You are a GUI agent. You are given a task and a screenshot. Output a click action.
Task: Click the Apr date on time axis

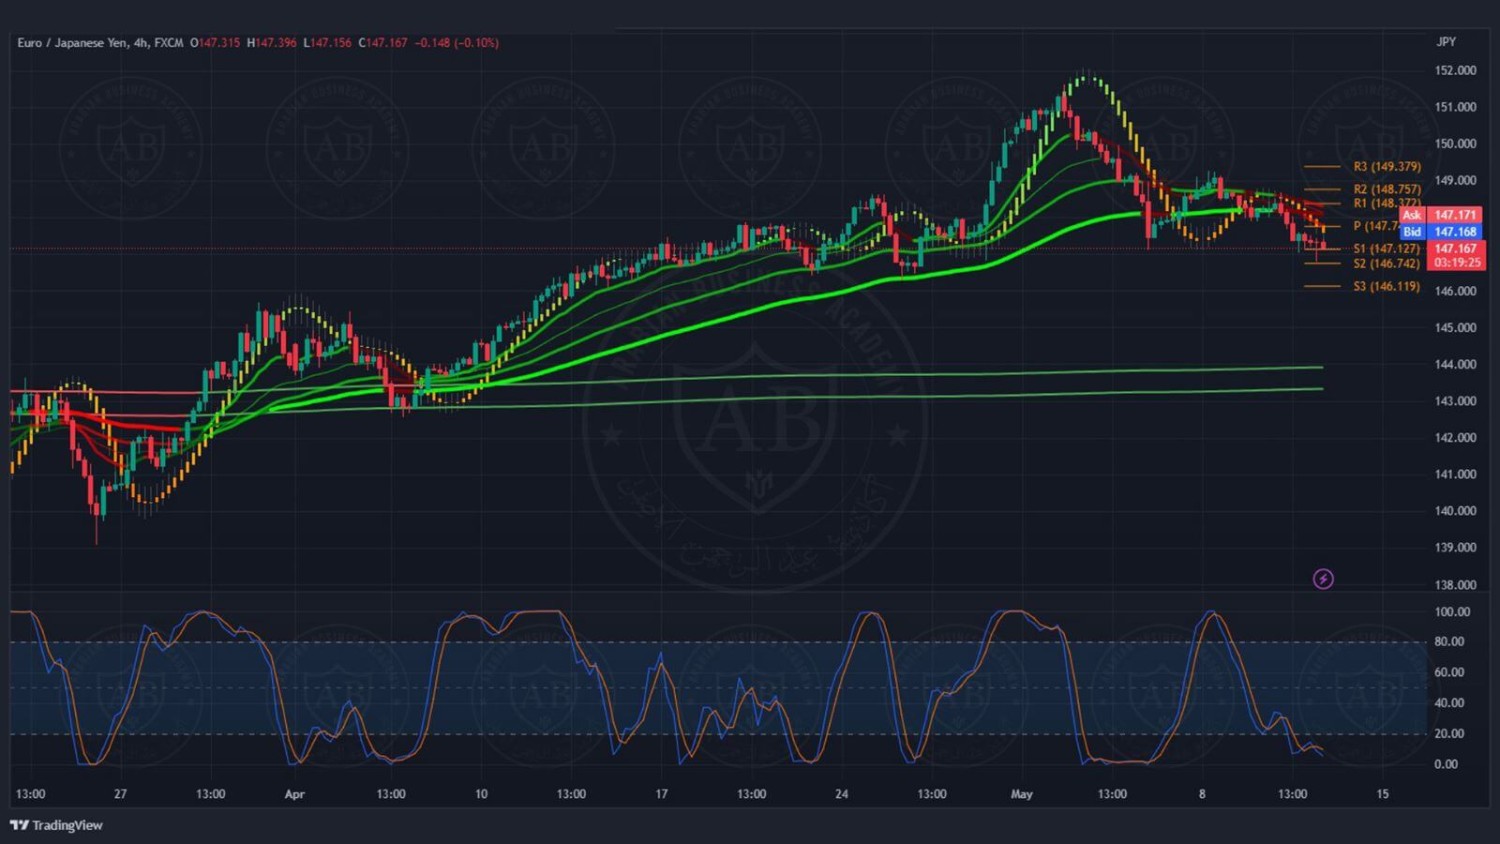[x=294, y=794]
